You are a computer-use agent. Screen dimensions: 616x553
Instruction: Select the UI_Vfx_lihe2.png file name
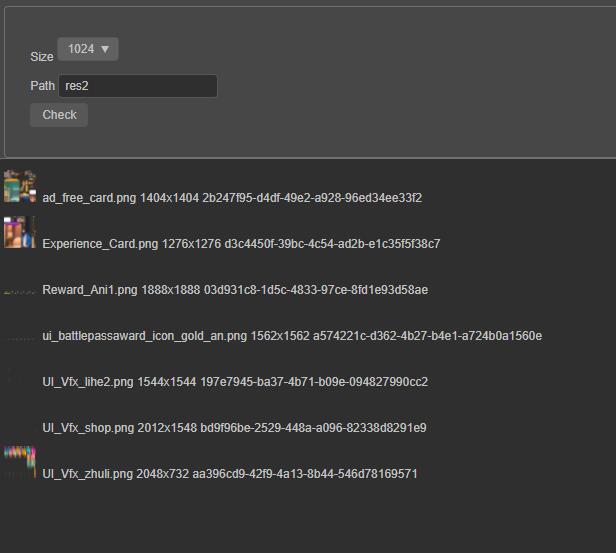pos(88,382)
